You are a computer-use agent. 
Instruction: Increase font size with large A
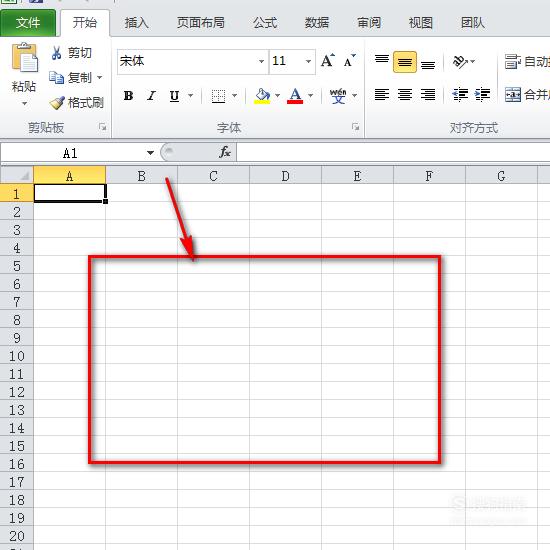[x=328, y=61]
